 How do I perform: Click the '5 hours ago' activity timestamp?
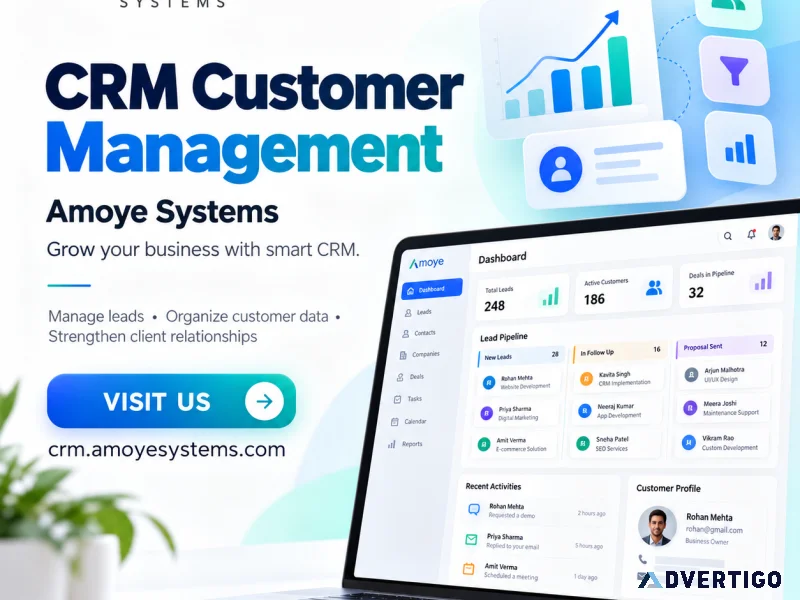coord(589,546)
